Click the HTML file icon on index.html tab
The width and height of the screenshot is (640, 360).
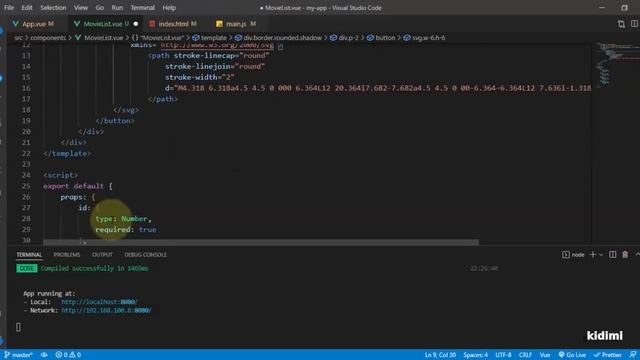pyautogui.click(x=152, y=24)
